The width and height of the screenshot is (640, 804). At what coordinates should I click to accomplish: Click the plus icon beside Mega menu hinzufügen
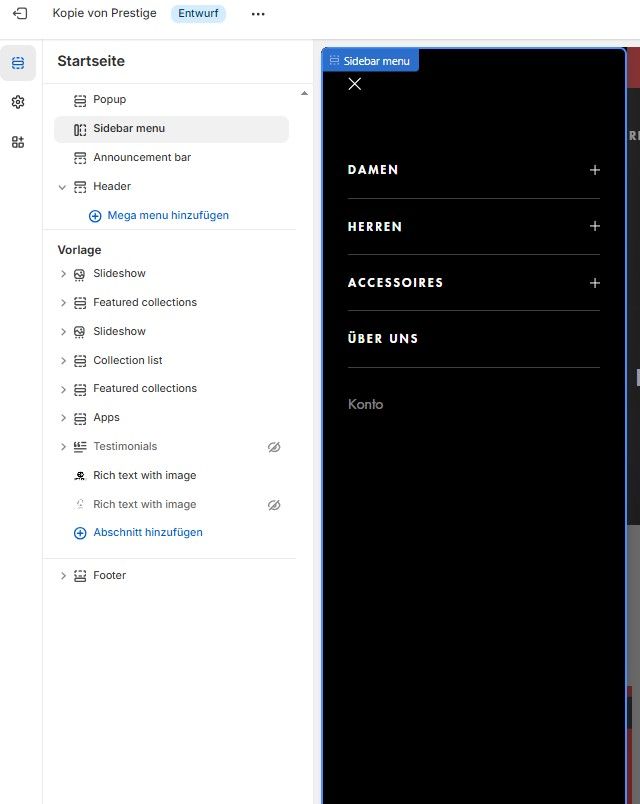[x=95, y=216]
